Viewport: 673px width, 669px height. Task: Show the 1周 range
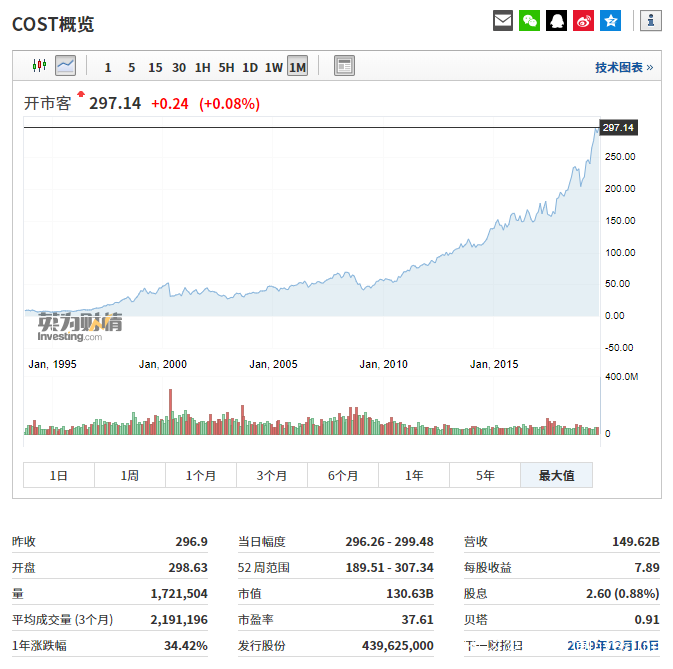coord(130,475)
